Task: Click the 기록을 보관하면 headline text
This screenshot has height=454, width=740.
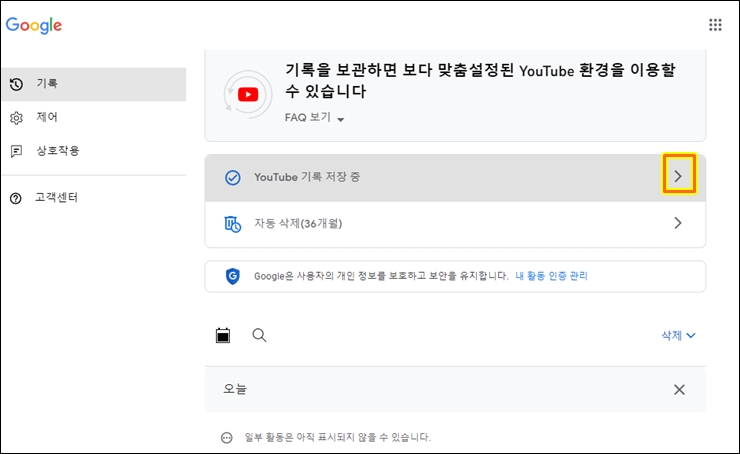Action: pos(480,80)
